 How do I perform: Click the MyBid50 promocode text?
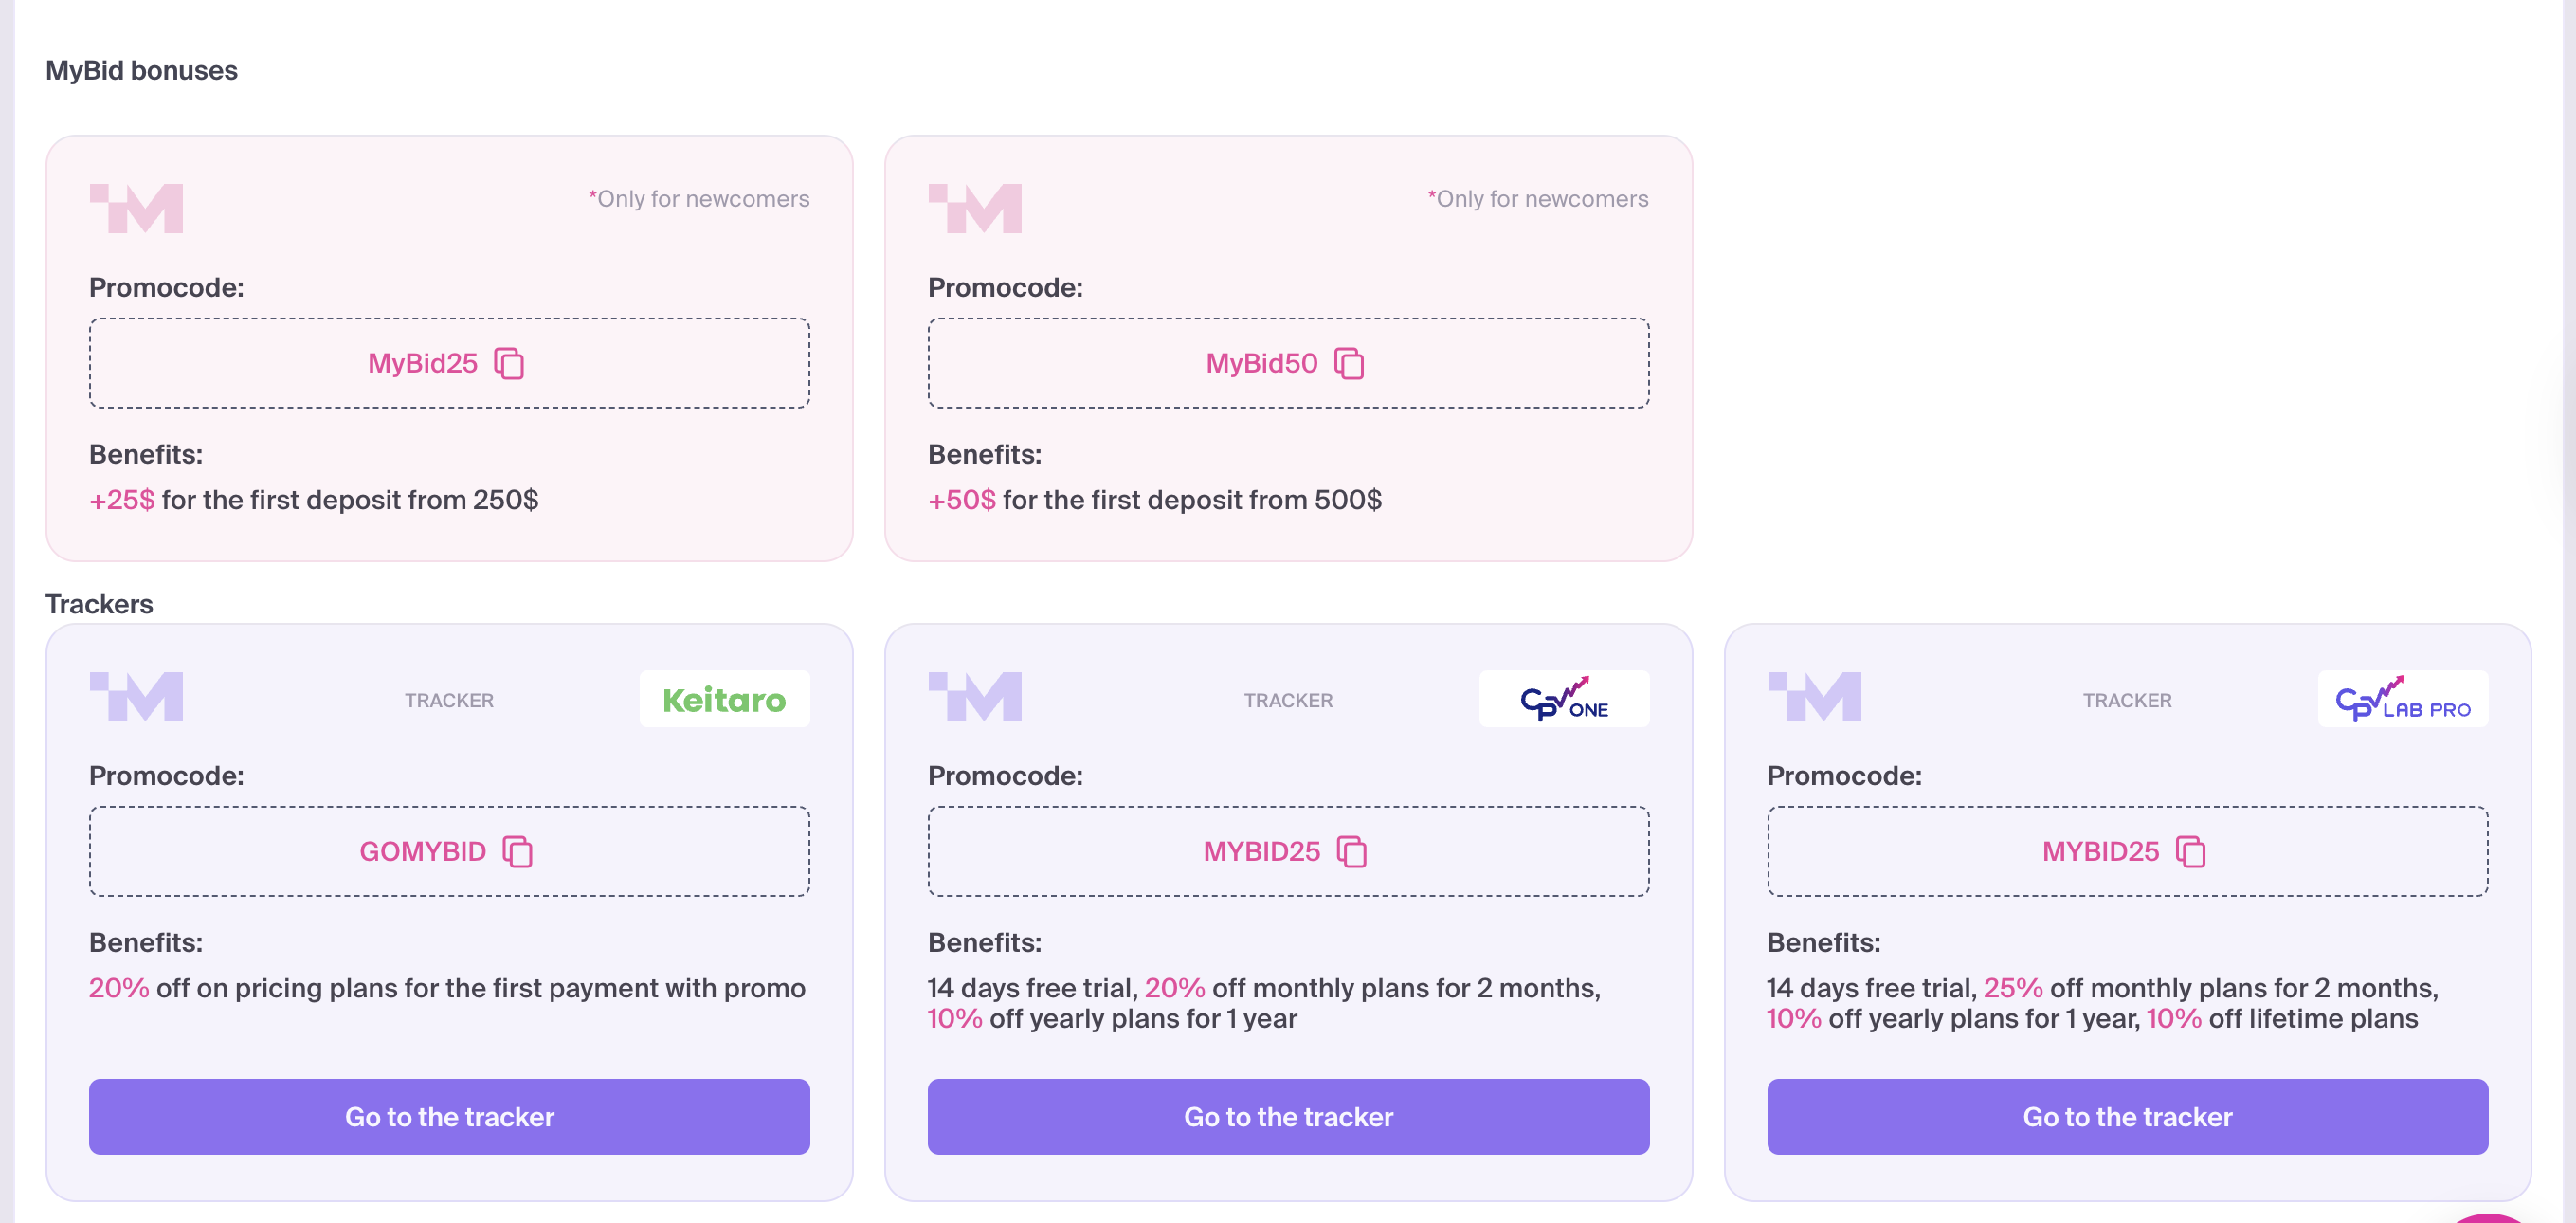tap(1261, 364)
